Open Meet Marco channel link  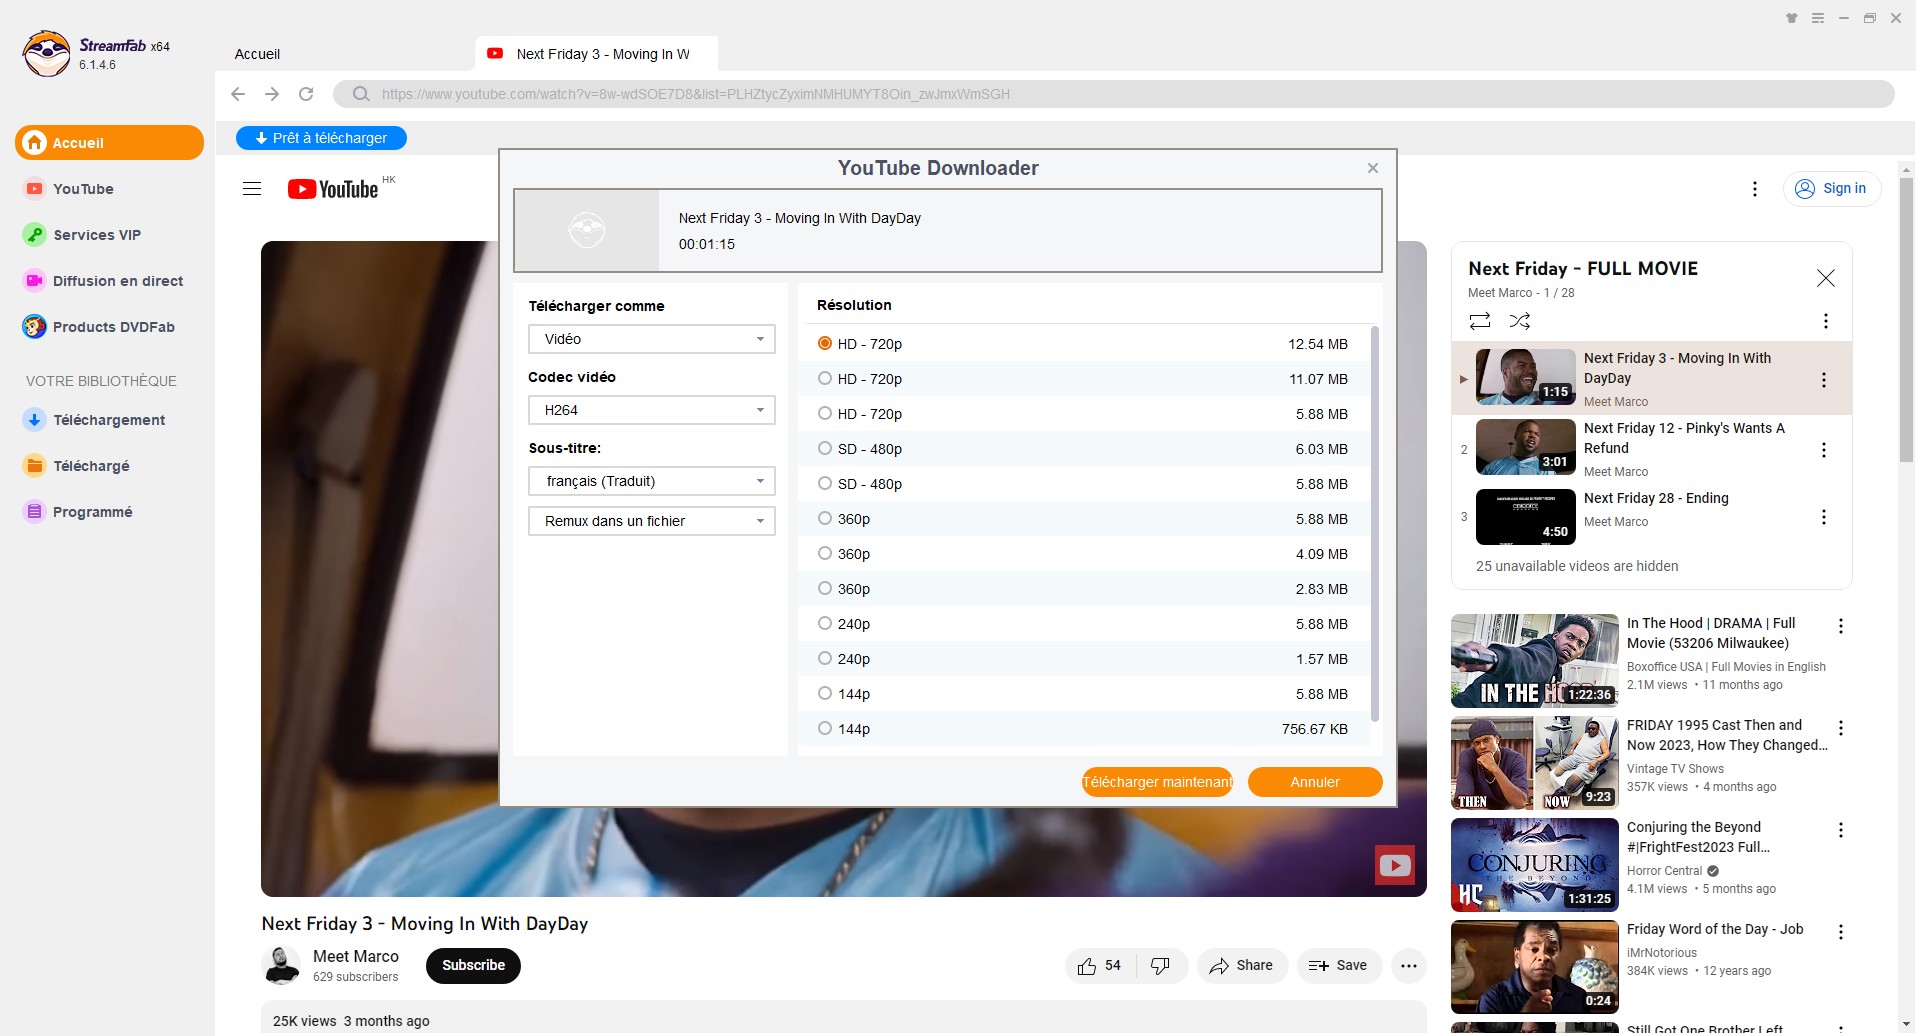(x=355, y=956)
